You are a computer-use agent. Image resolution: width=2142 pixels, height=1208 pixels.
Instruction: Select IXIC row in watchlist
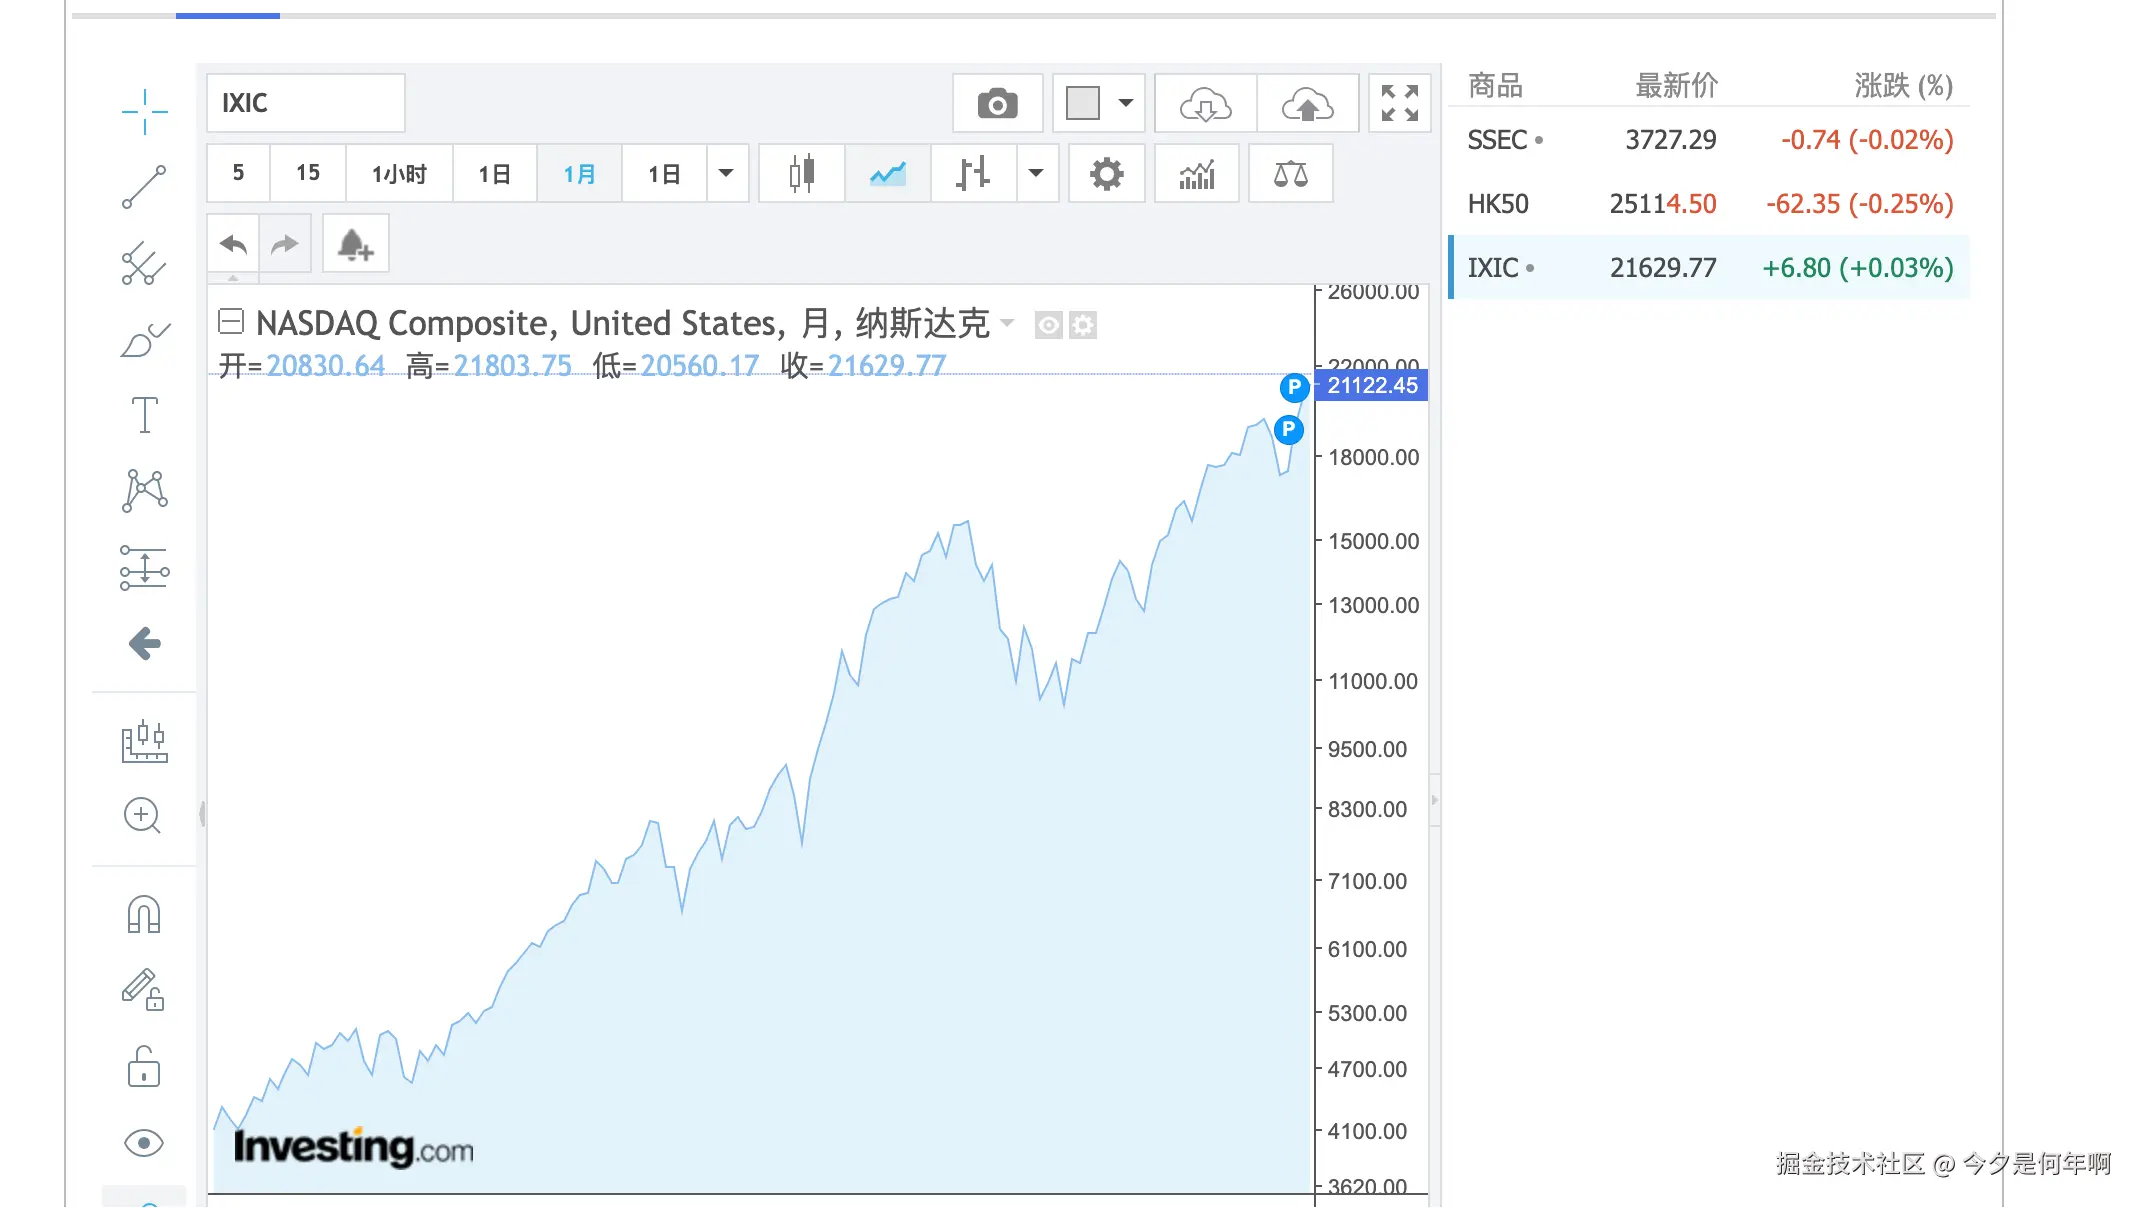1709,268
